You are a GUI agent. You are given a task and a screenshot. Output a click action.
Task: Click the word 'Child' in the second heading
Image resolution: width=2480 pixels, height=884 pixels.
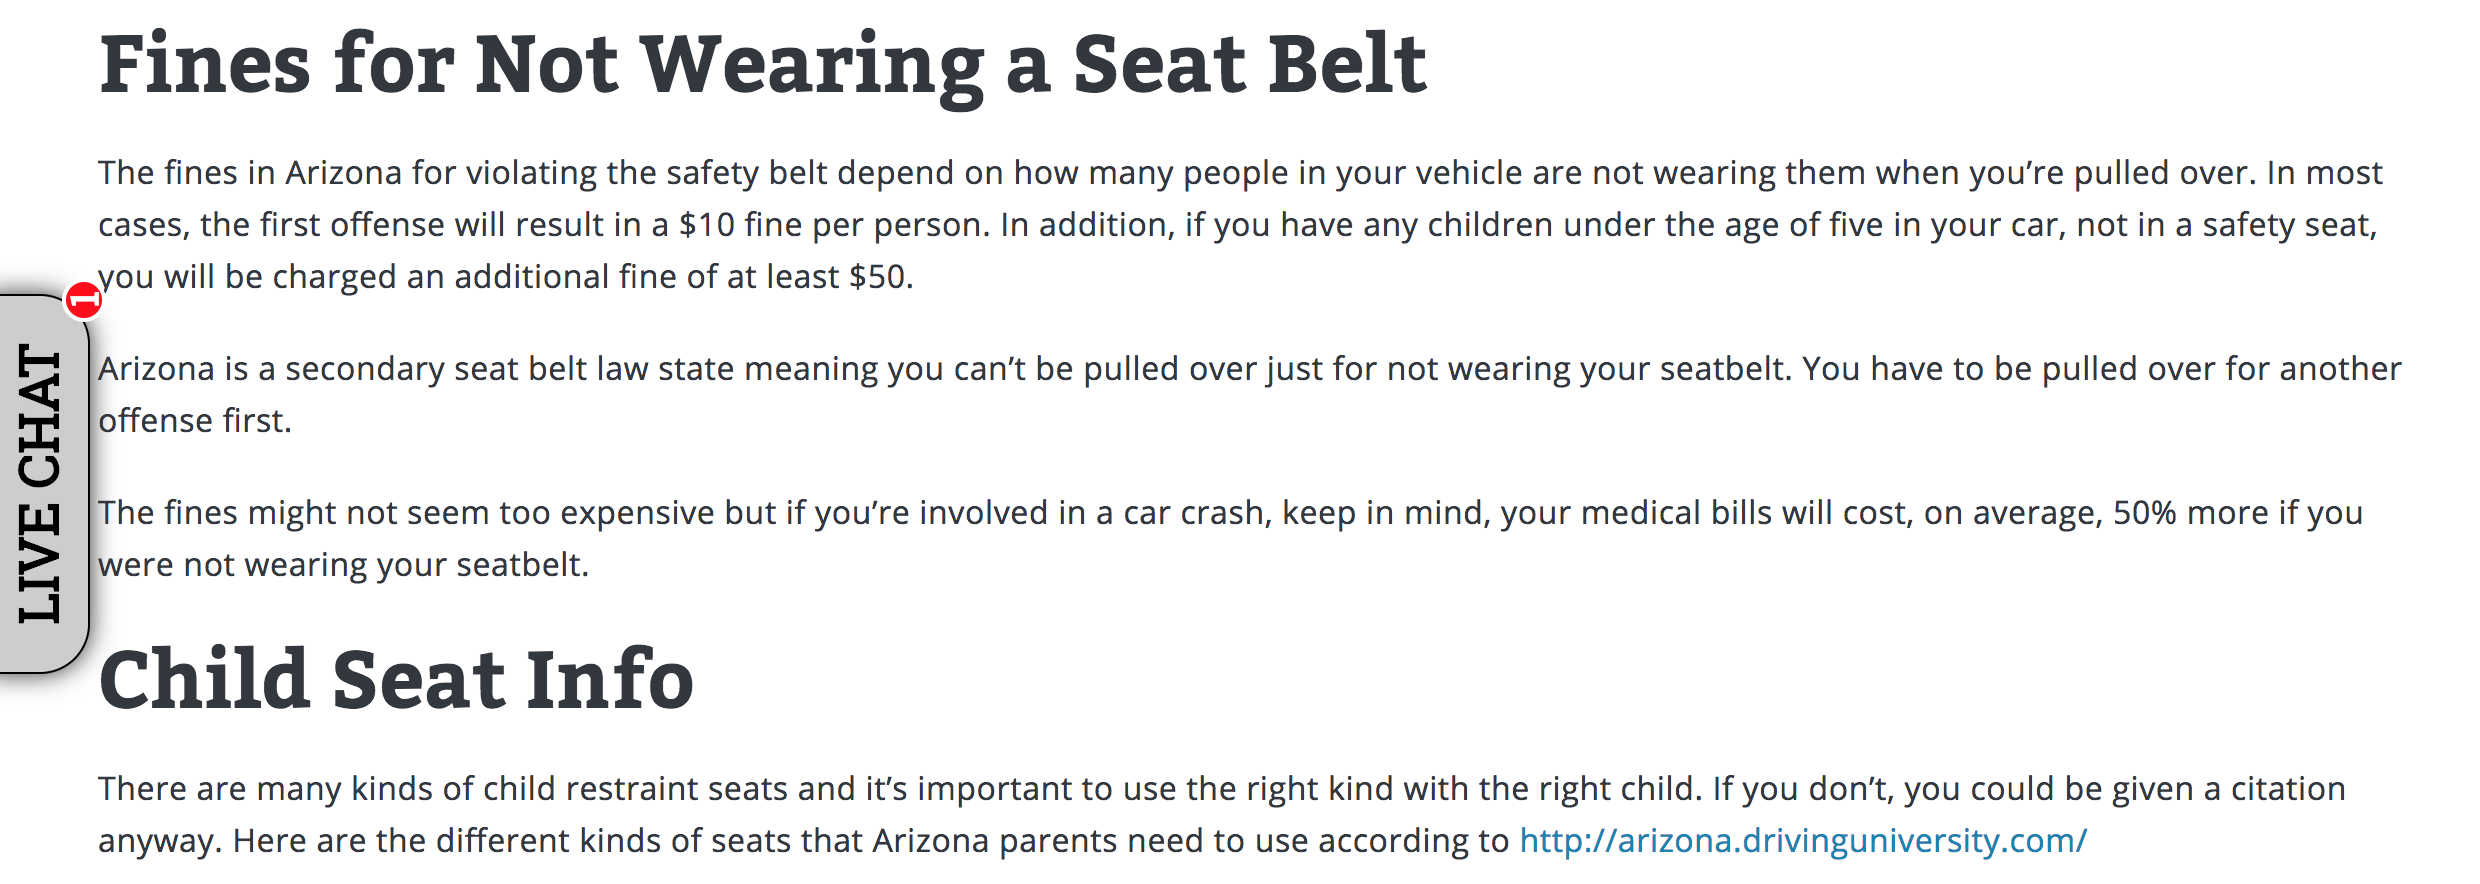point(205,679)
